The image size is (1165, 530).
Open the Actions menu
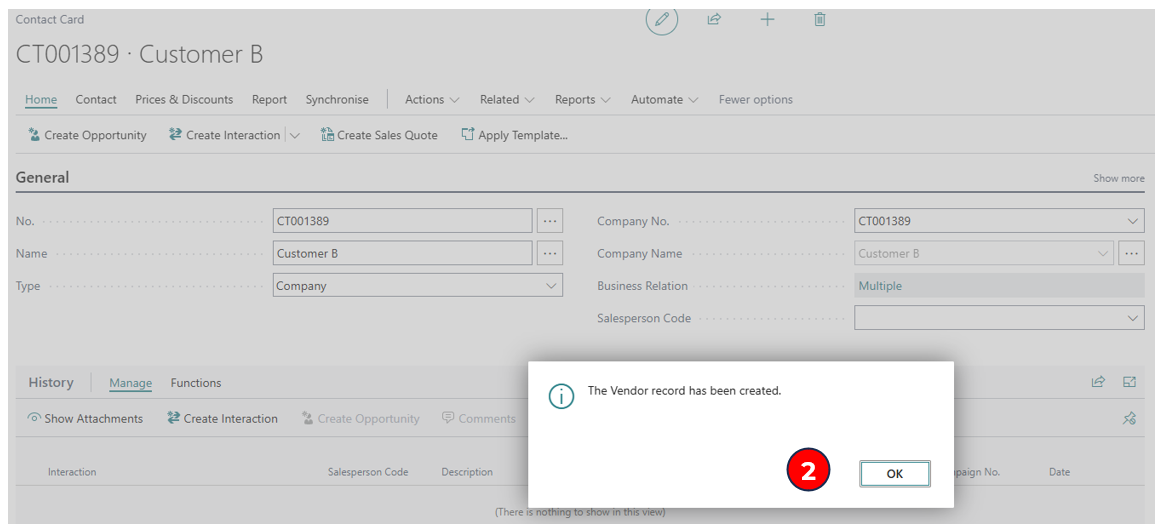tap(432, 100)
